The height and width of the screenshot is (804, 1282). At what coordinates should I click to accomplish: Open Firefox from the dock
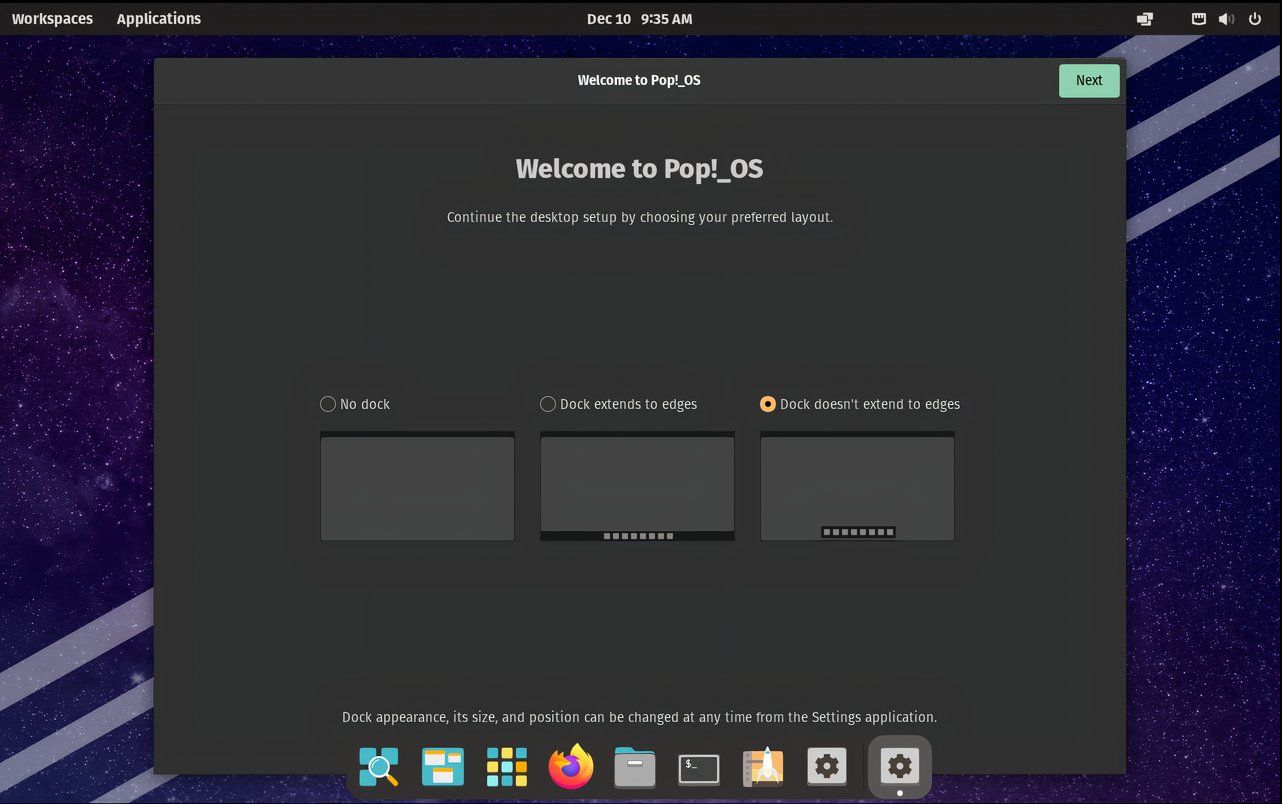click(570, 767)
